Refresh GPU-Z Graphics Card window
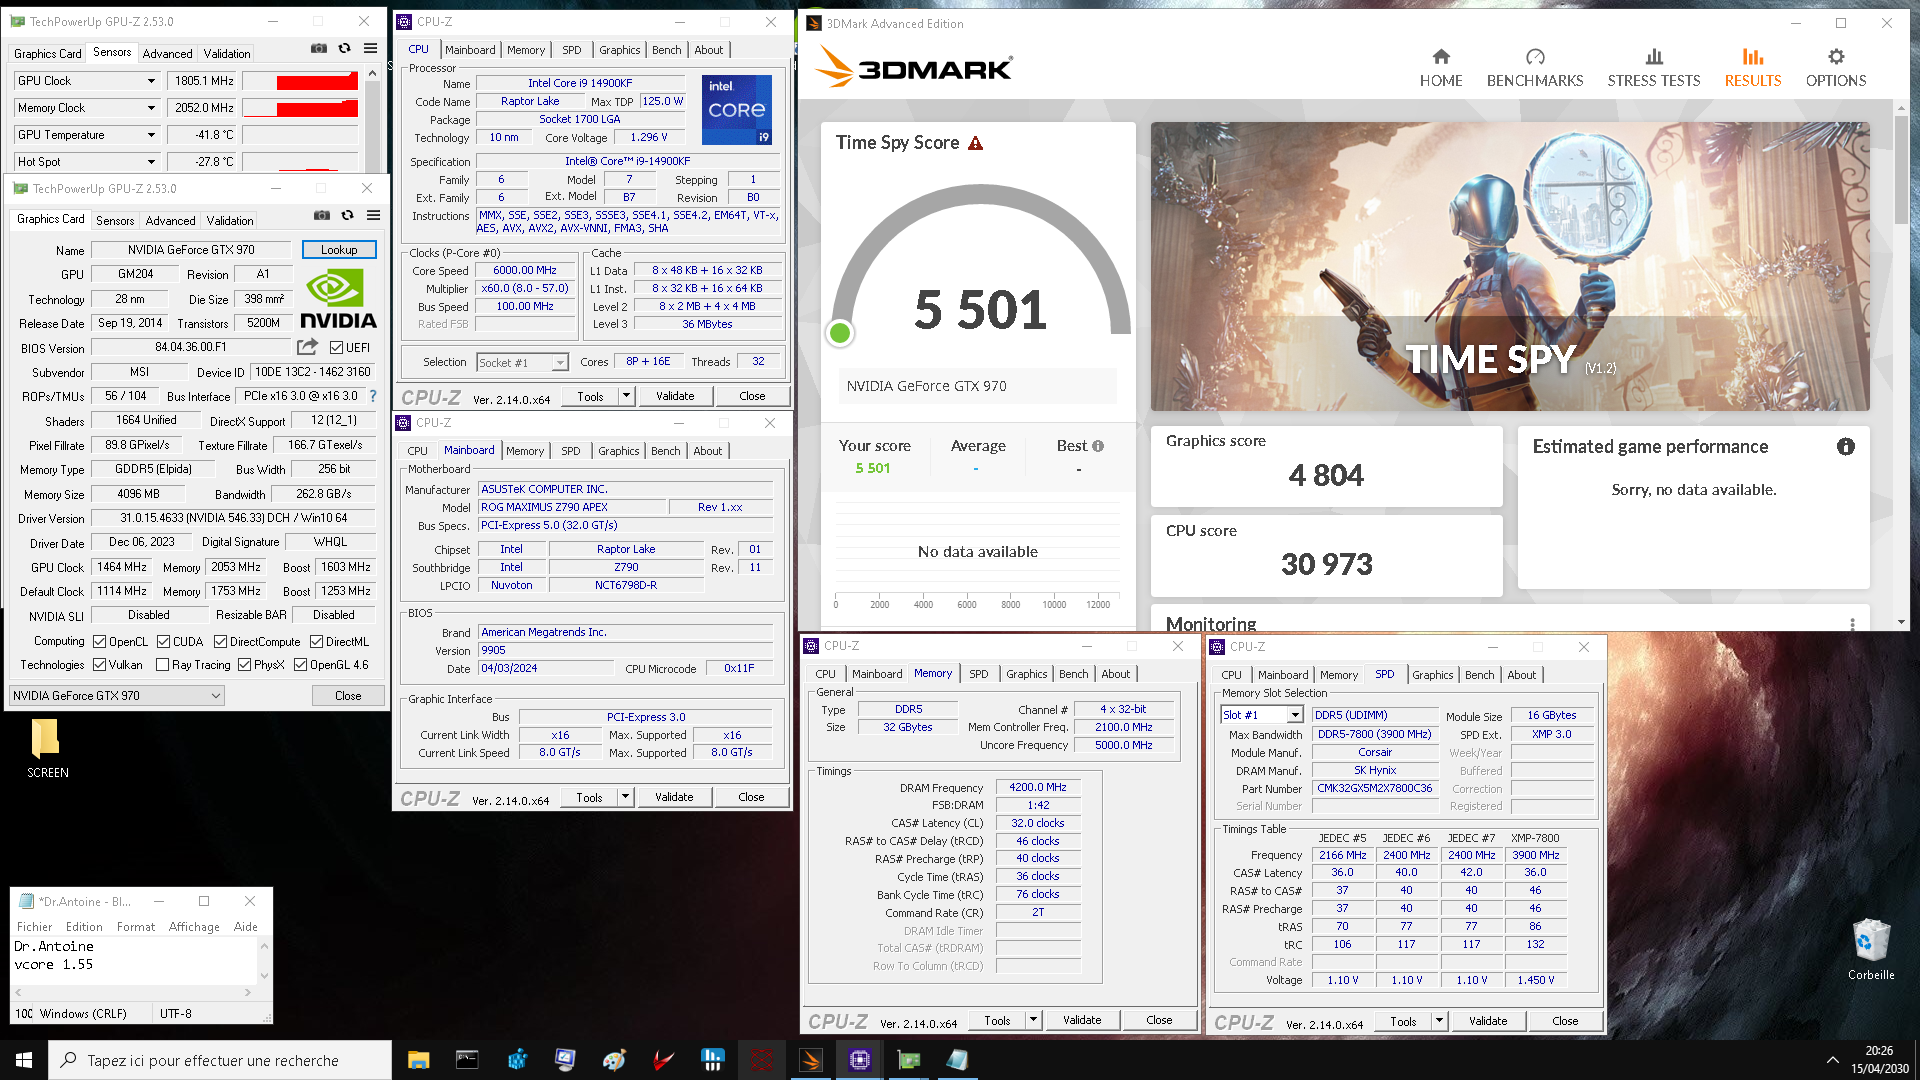Screen dimensions: 1920x1080 [347, 215]
